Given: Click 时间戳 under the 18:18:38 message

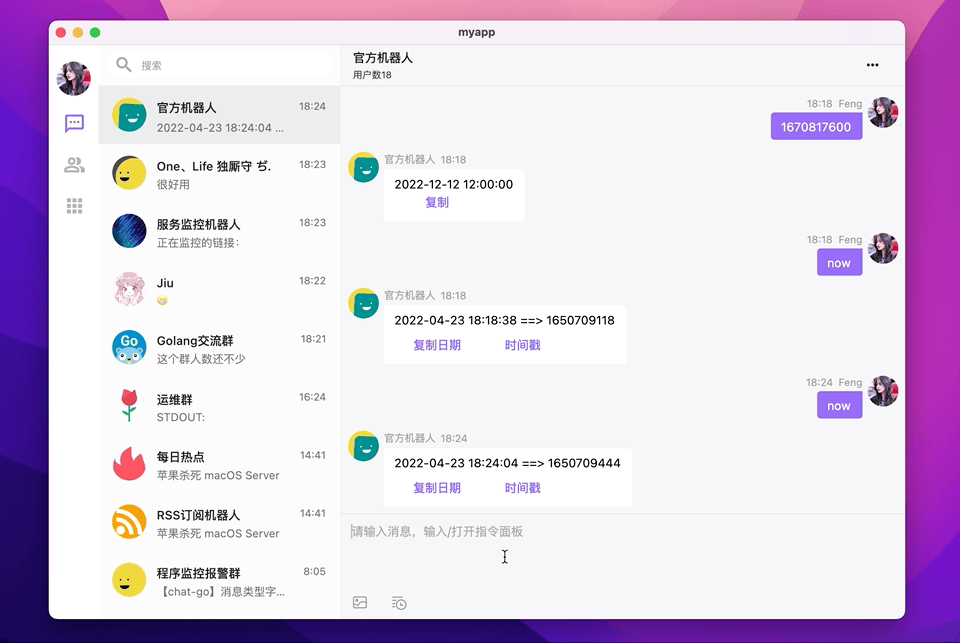Looking at the screenshot, I should point(522,345).
